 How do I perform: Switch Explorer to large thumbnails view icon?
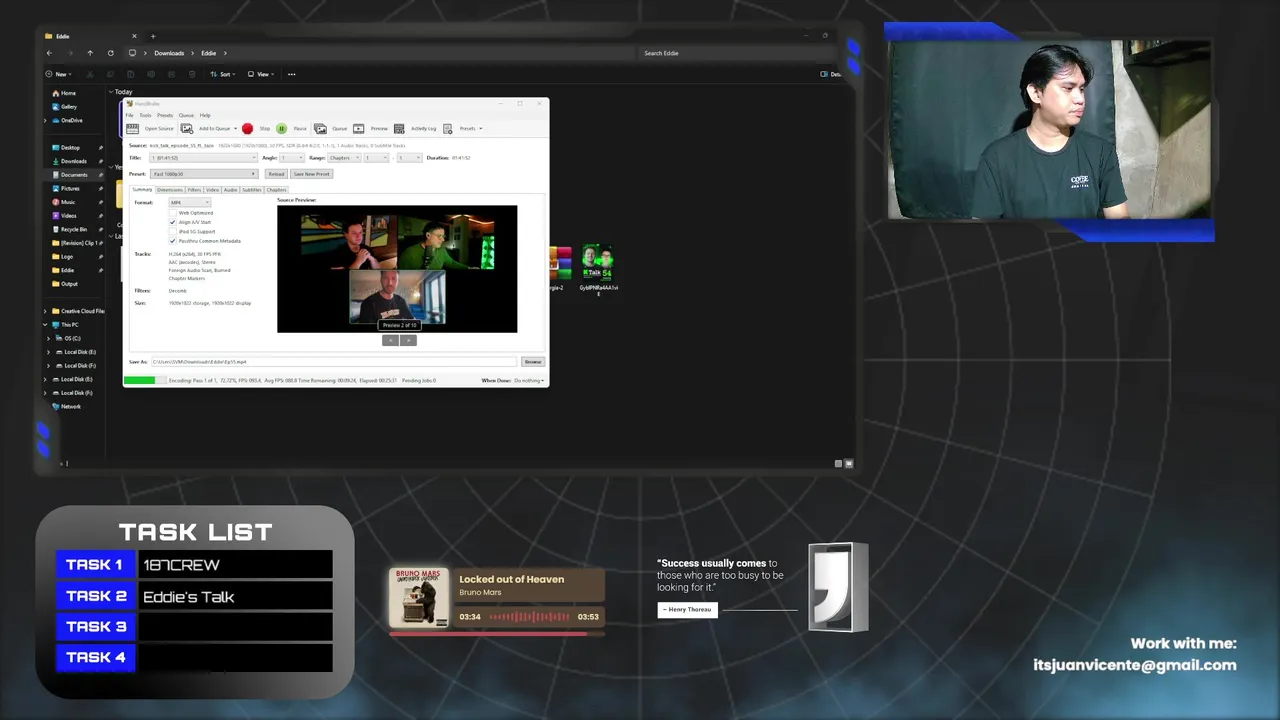848,463
